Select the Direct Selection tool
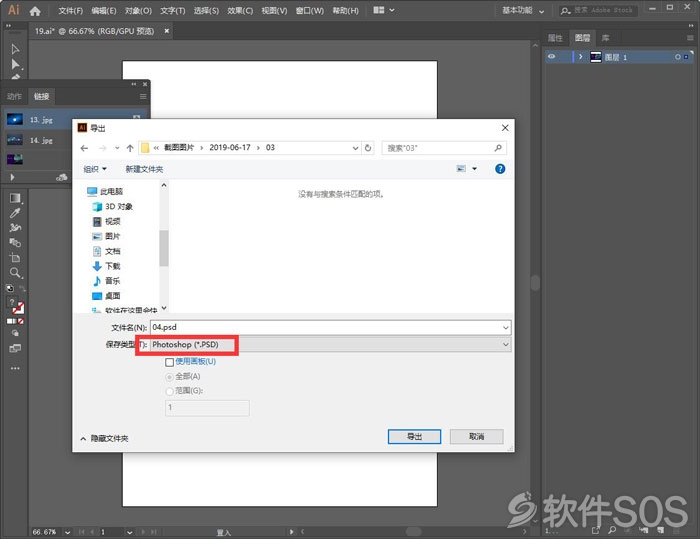This screenshot has height=539, width=700. click(15, 64)
